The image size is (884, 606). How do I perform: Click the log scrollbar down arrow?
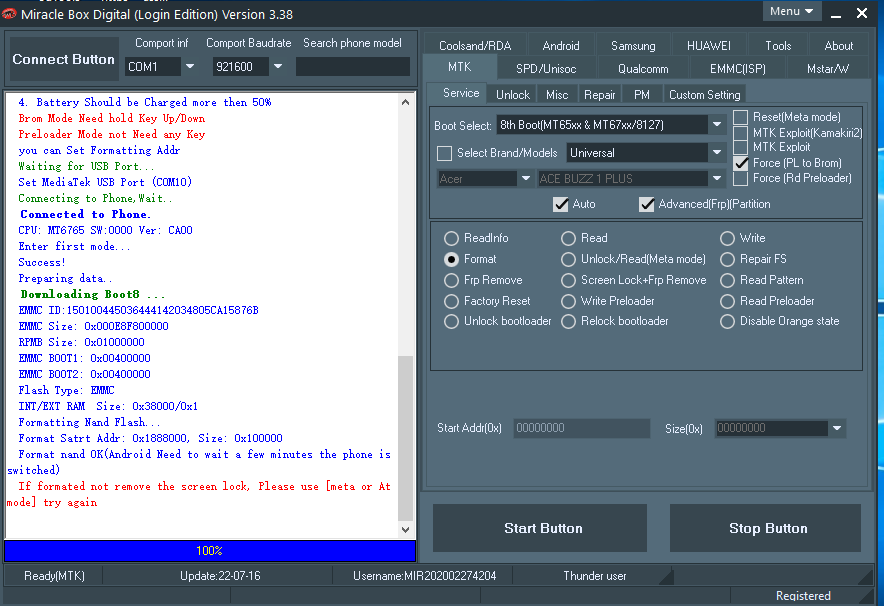pos(405,529)
